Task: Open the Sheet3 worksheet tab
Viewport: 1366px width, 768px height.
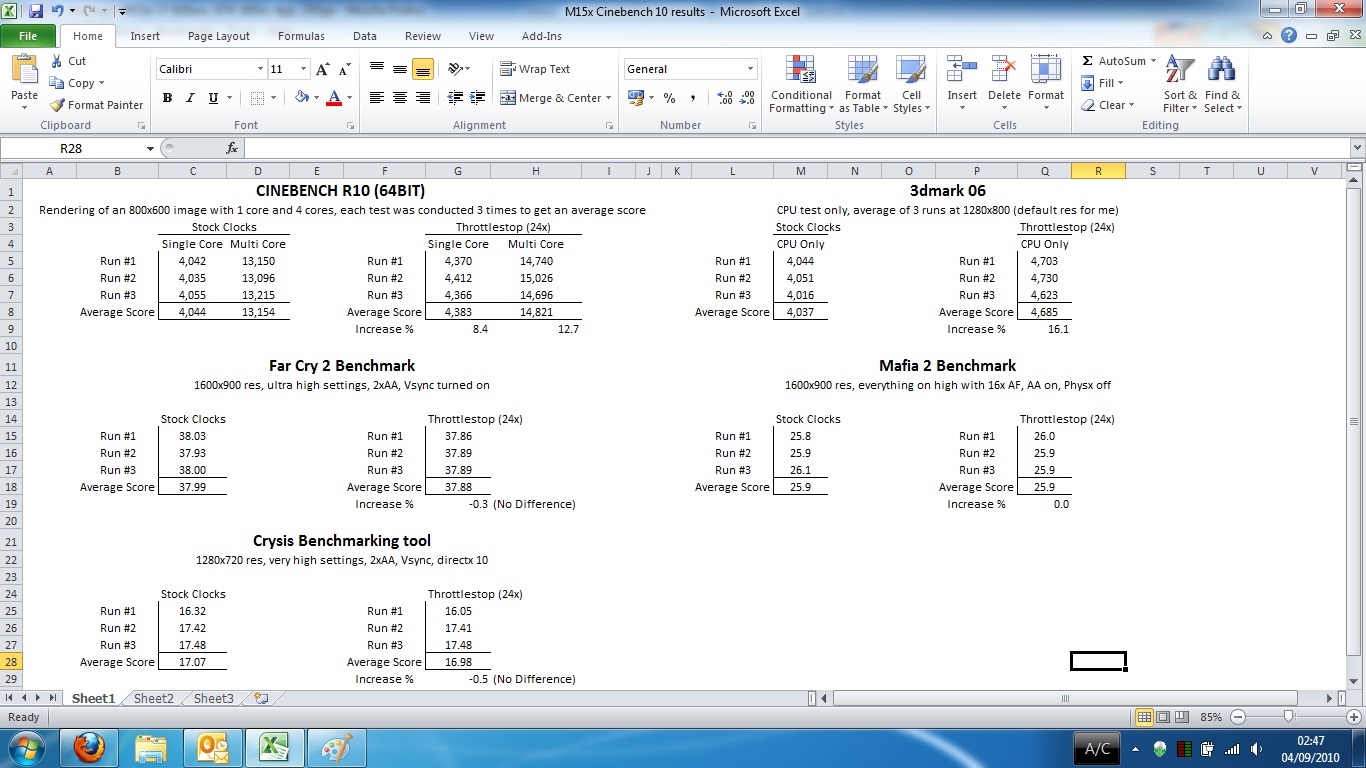Action: click(x=214, y=699)
